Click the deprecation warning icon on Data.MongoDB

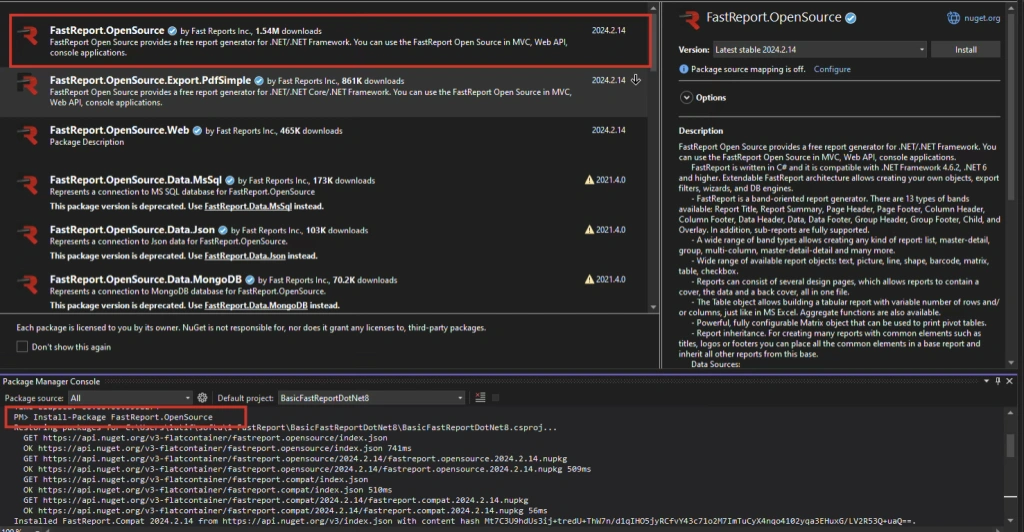tap(589, 279)
